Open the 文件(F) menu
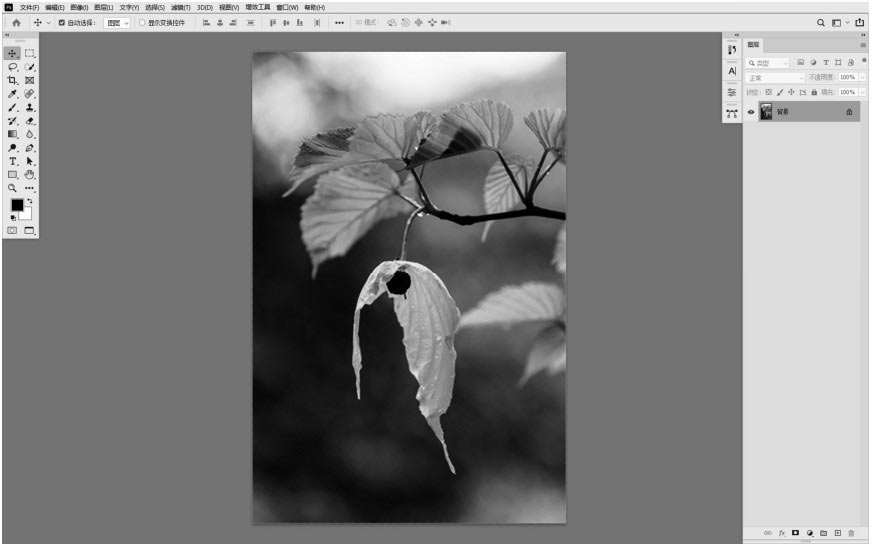Image resolution: width=872 pixels, height=544 pixels. tap(29, 7)
